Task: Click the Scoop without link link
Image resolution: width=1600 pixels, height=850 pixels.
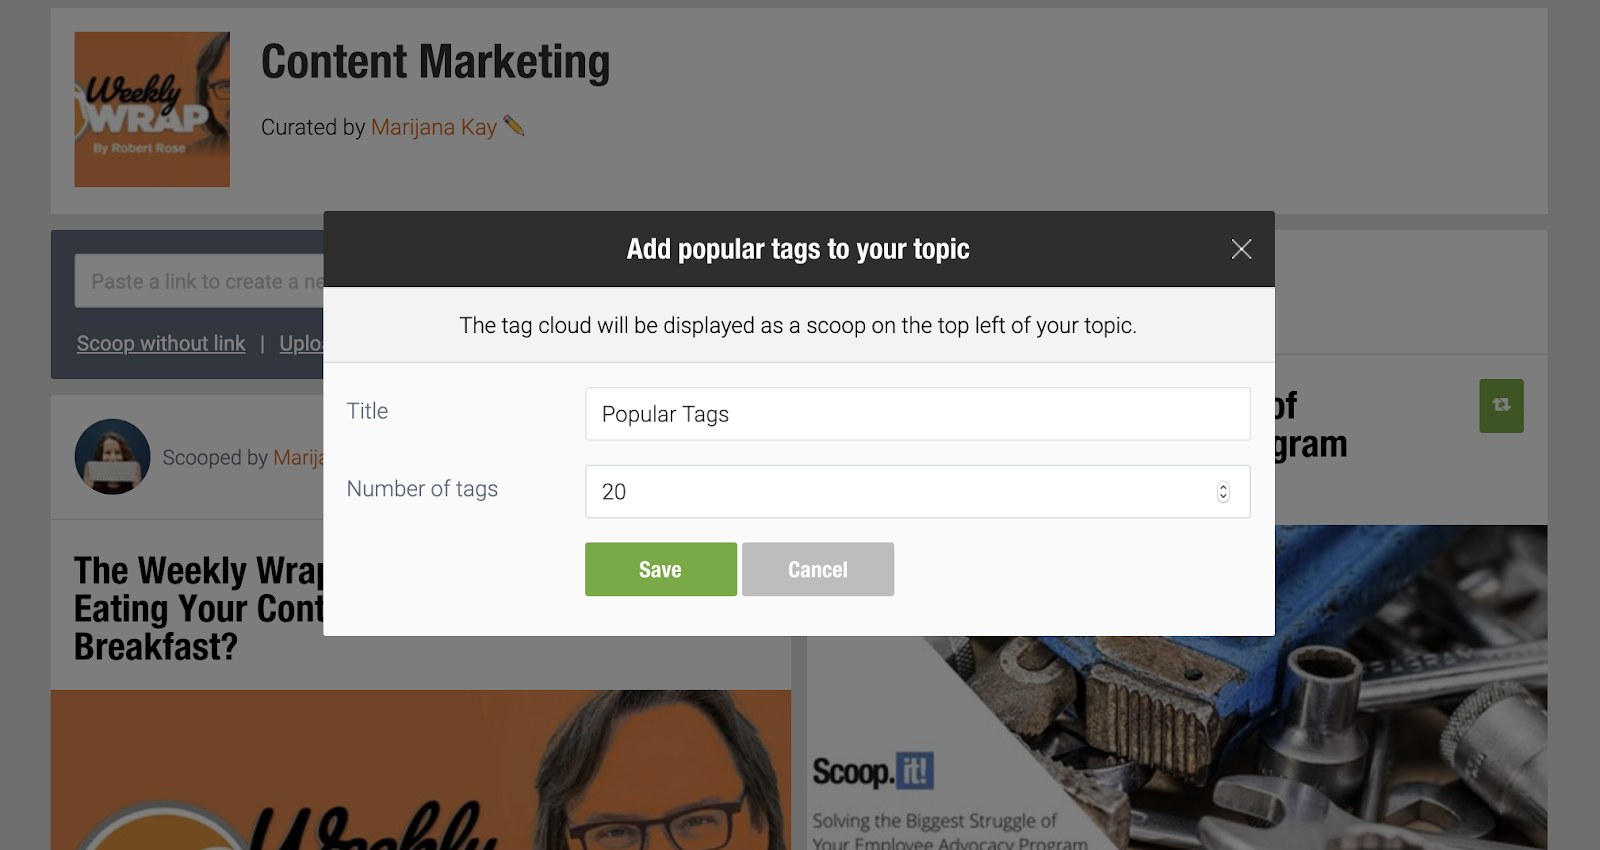Action: click(x=161, y=343)
